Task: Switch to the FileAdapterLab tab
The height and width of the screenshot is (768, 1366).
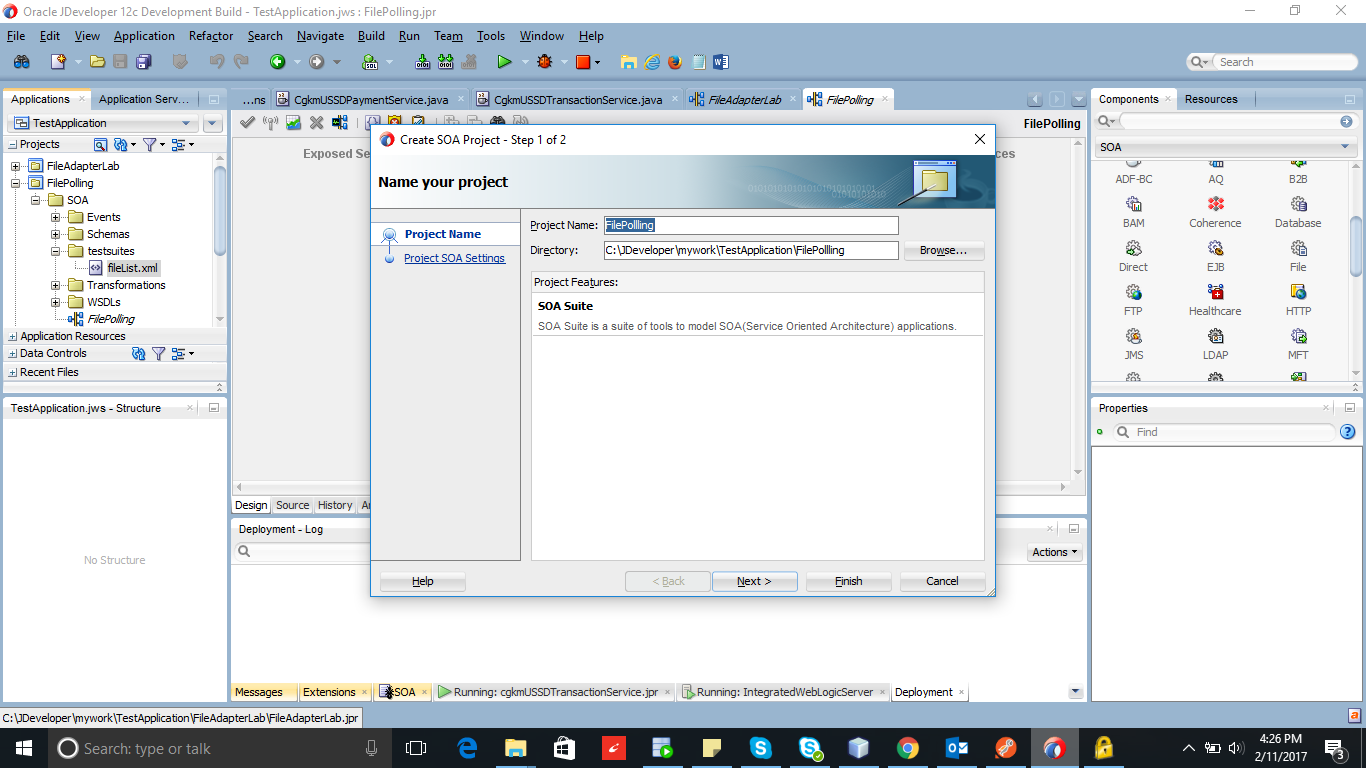Action: tap(744, 99)
